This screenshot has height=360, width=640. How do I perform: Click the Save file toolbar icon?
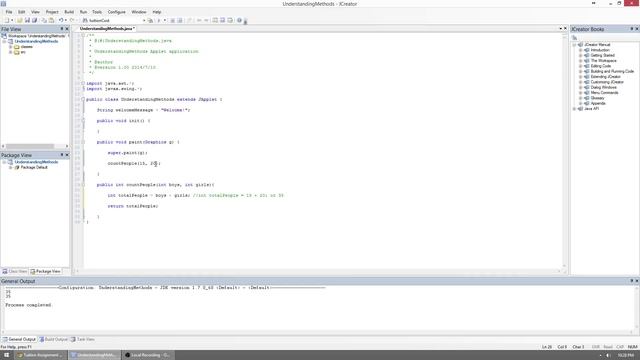(x=27, y=20)
